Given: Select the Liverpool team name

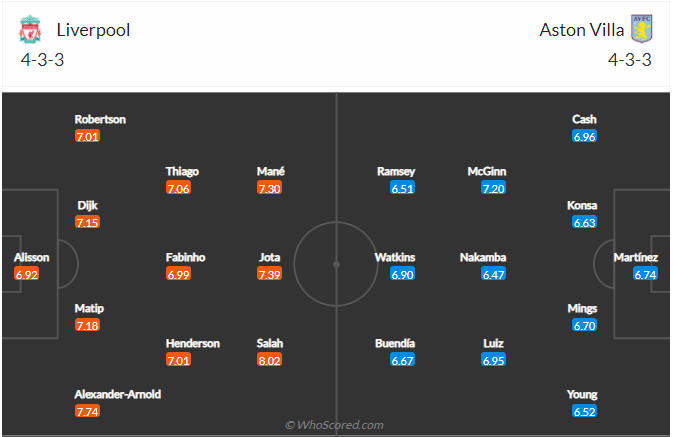Looking at the screenshot, I should coord(93,30).
